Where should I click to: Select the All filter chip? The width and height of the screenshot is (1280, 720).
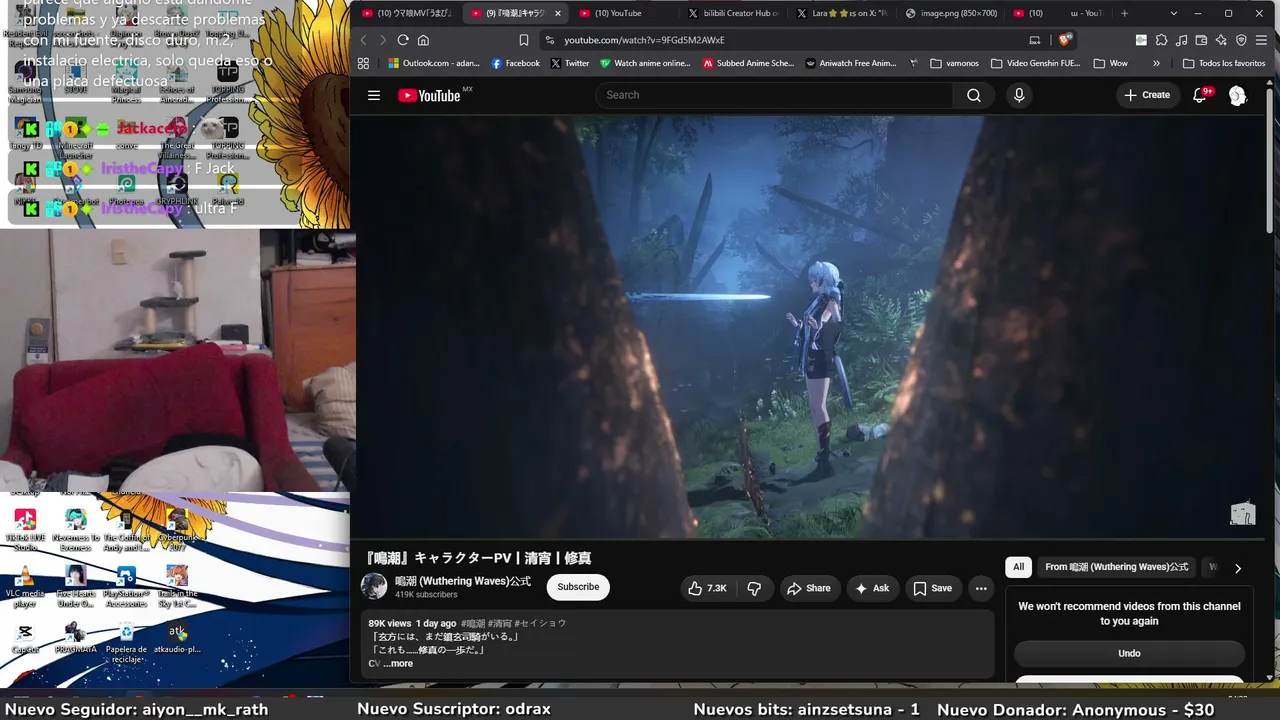1018,567
